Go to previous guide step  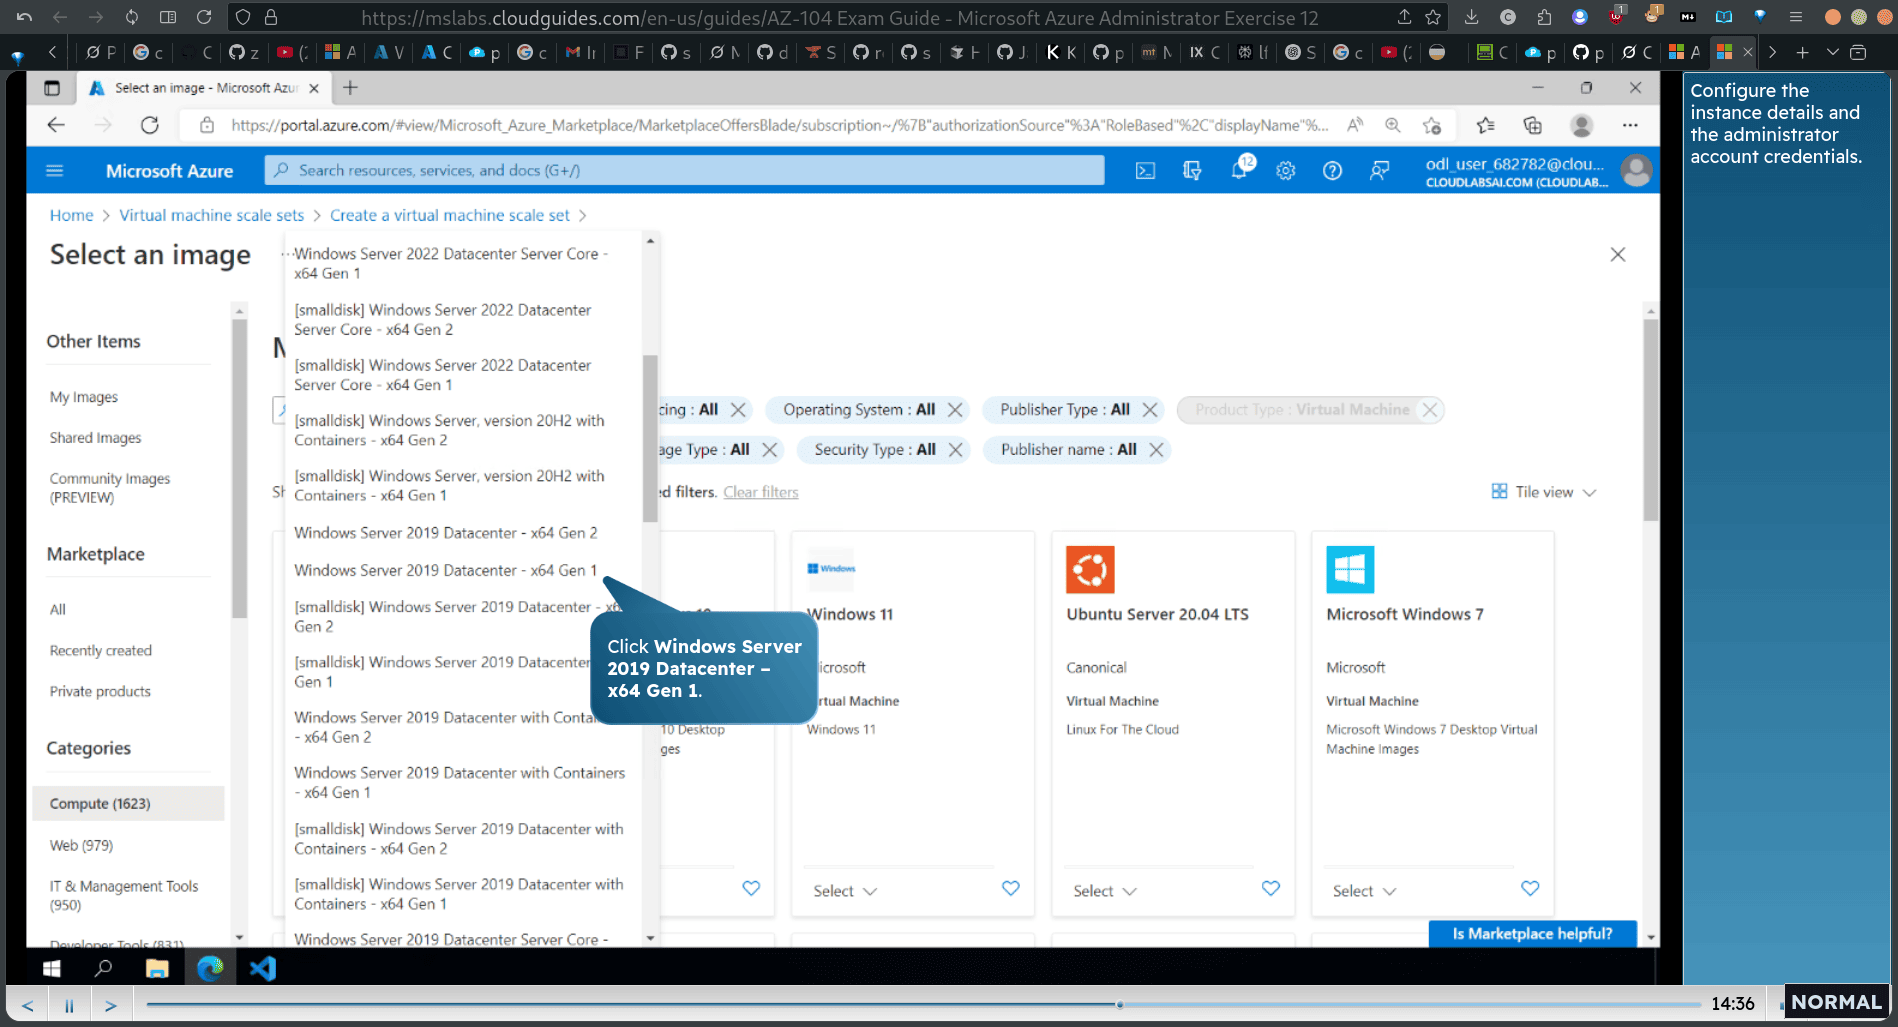[28, 1006]
